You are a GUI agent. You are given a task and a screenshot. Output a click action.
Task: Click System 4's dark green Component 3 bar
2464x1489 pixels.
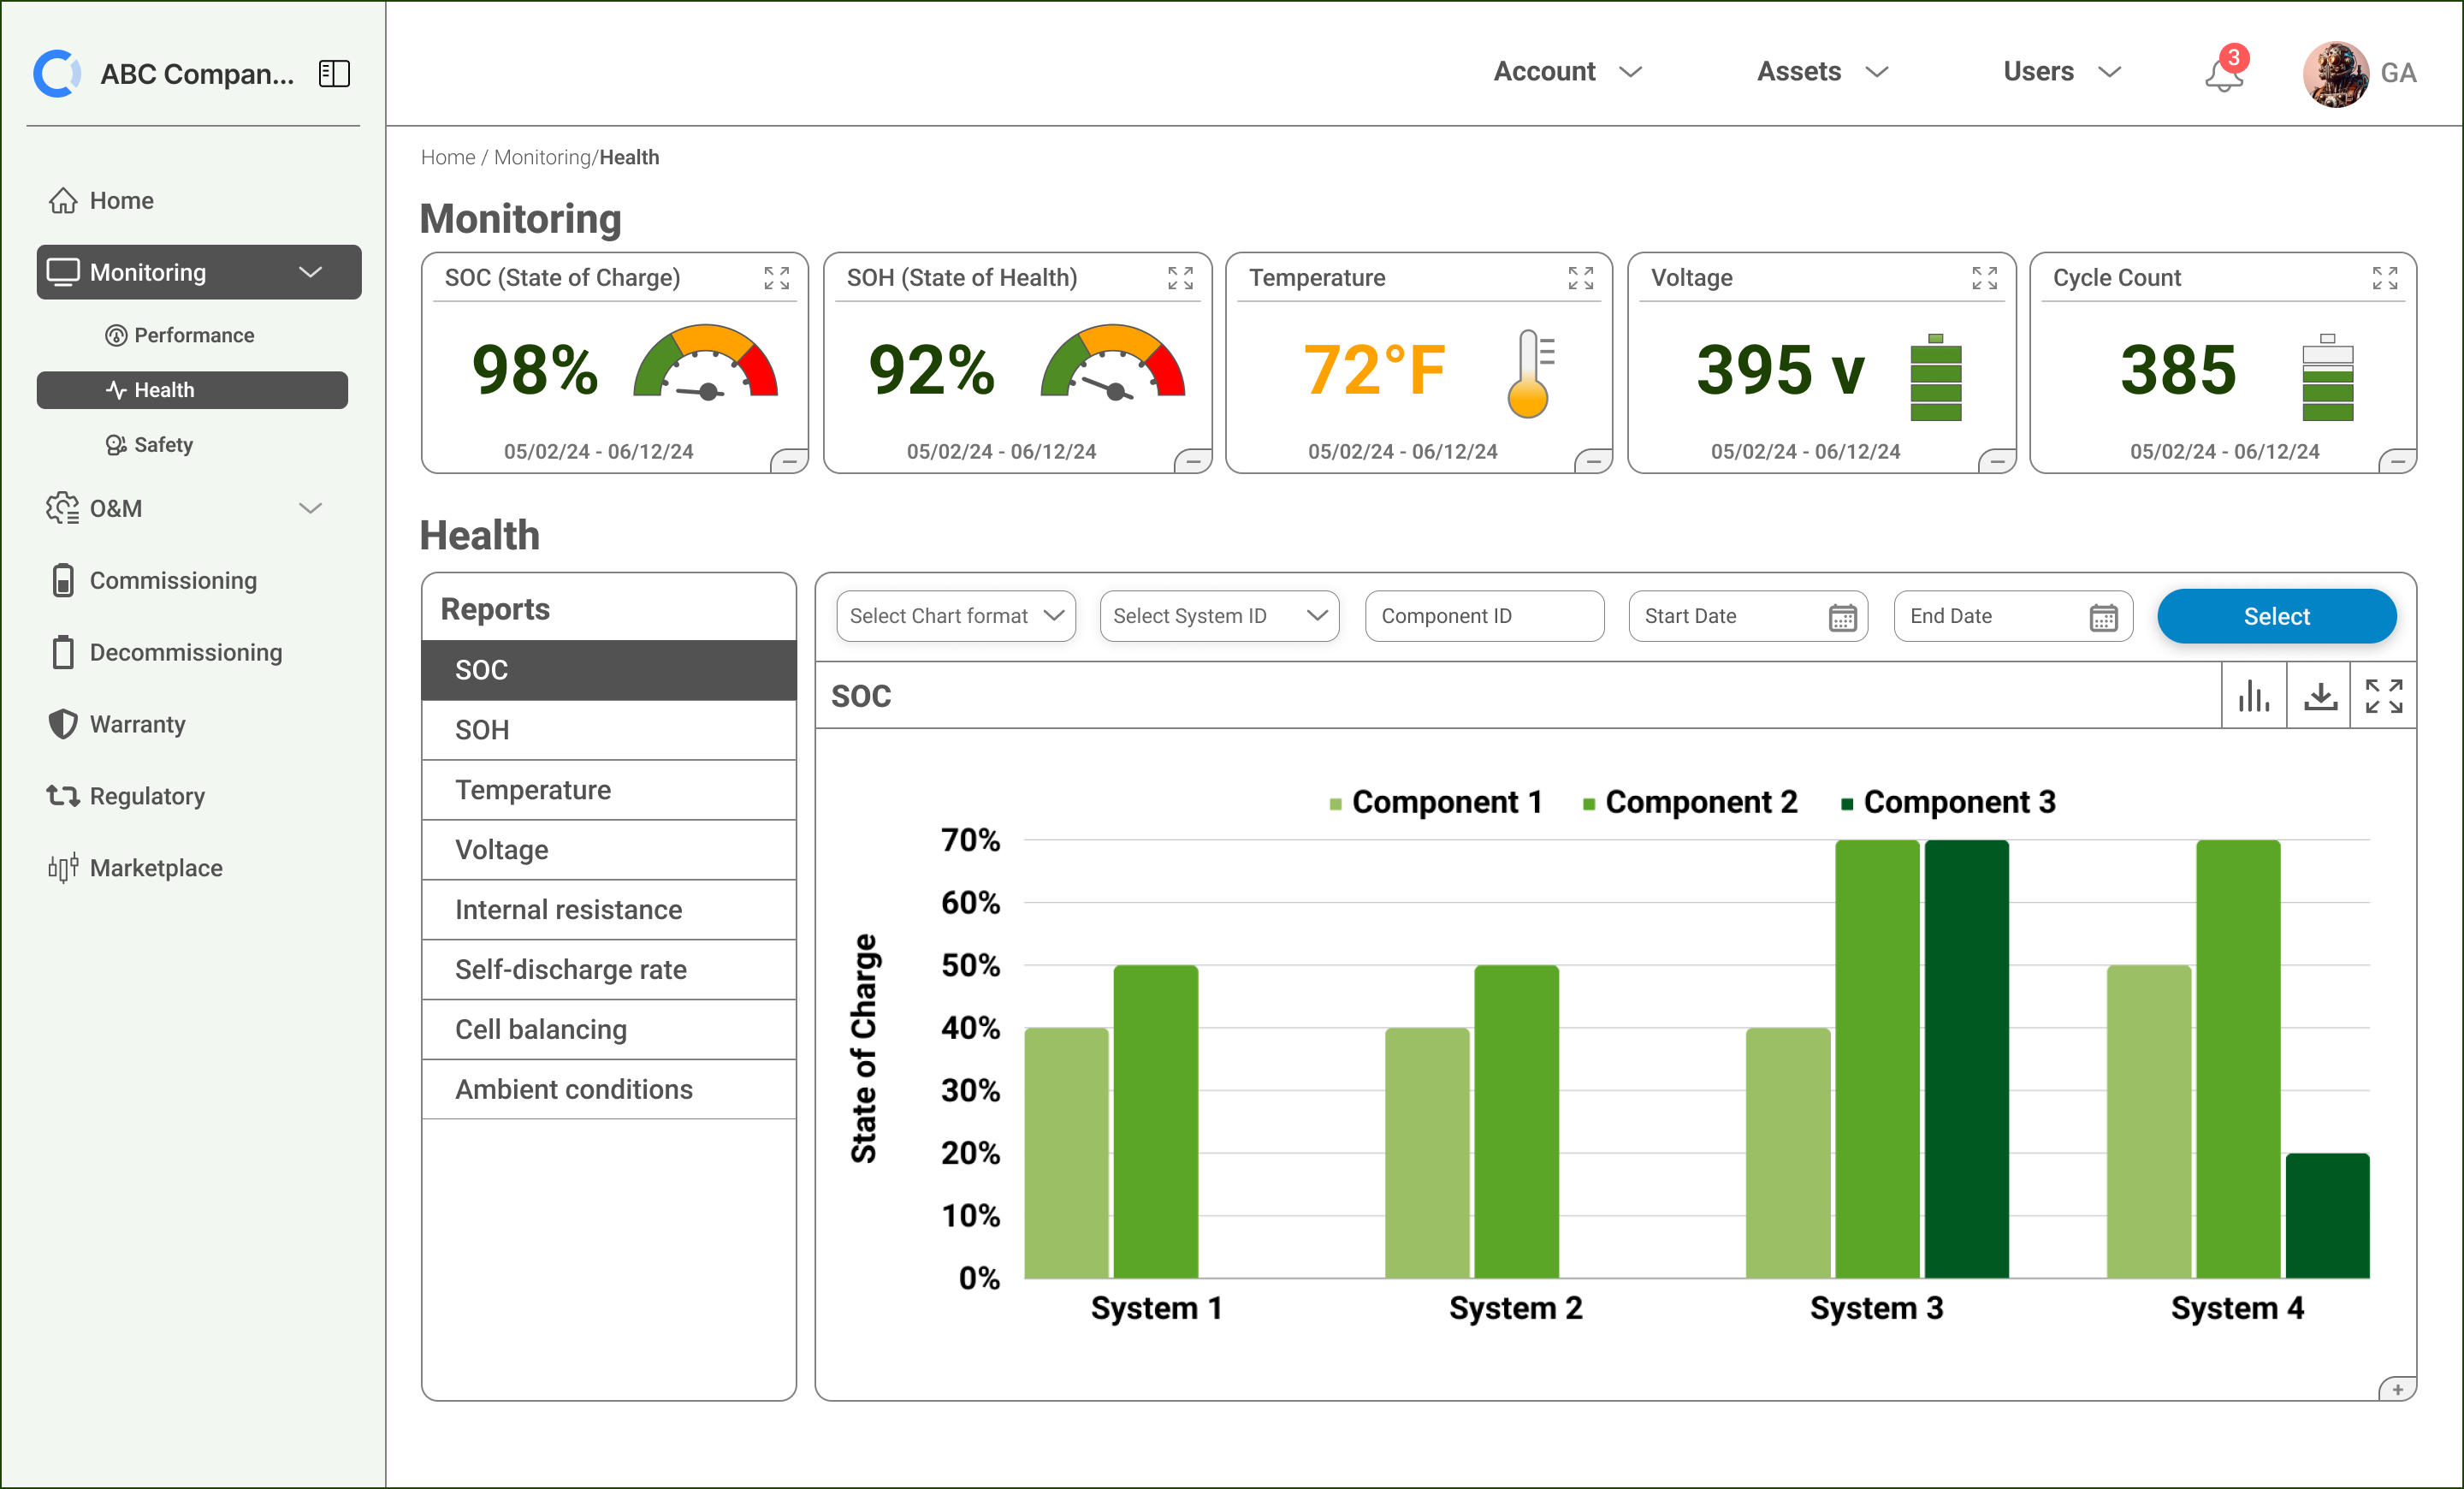[2328, 1216]
